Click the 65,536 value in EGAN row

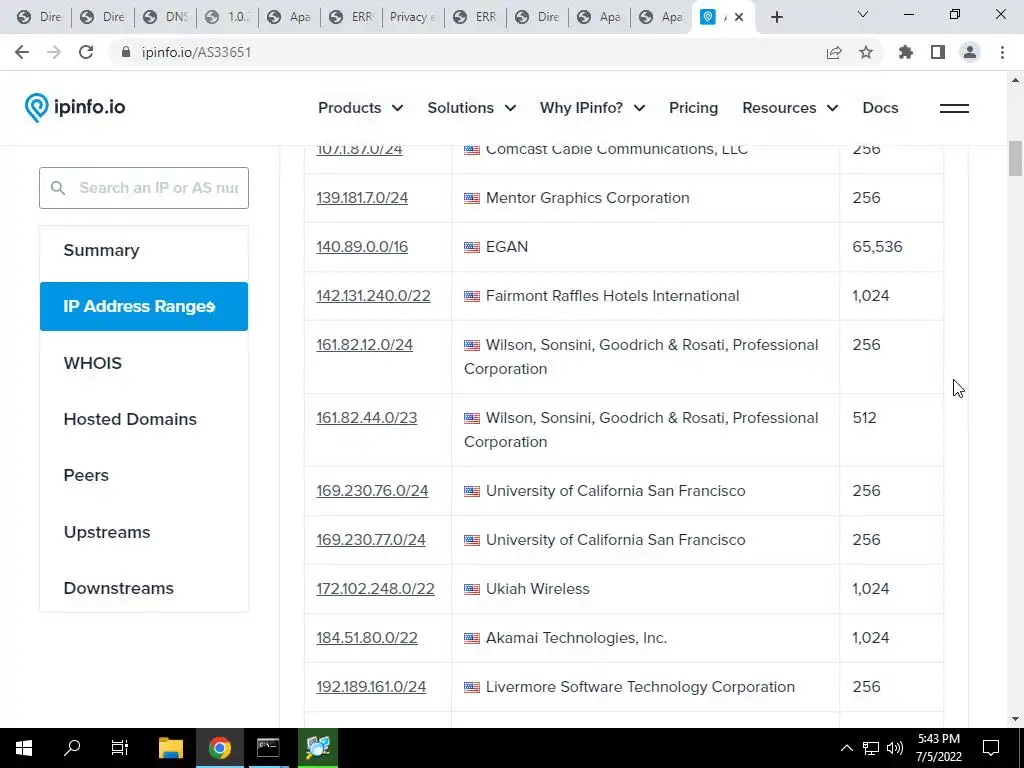pyautogui.click(x=877, y=247)
